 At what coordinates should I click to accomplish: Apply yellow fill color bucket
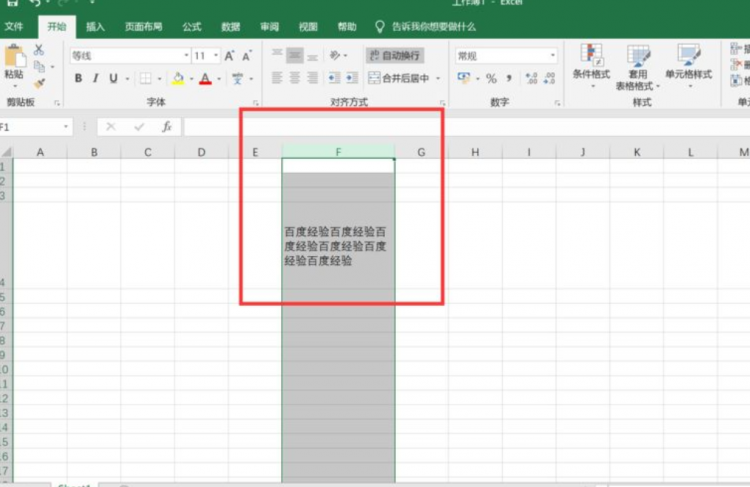178,78
